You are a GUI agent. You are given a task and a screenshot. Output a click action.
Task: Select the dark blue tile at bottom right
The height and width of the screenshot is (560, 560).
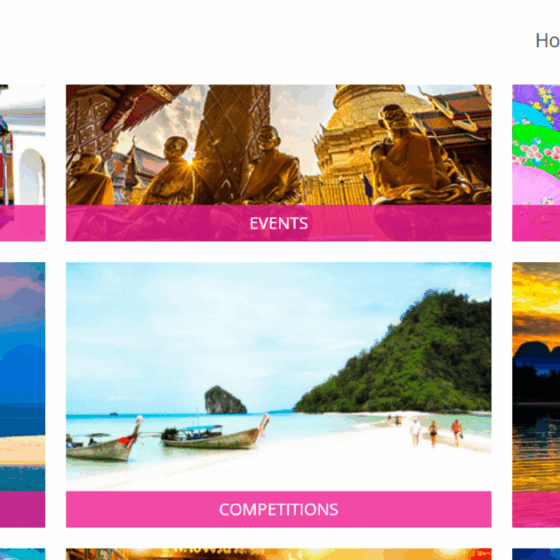(x=536, y=554)
